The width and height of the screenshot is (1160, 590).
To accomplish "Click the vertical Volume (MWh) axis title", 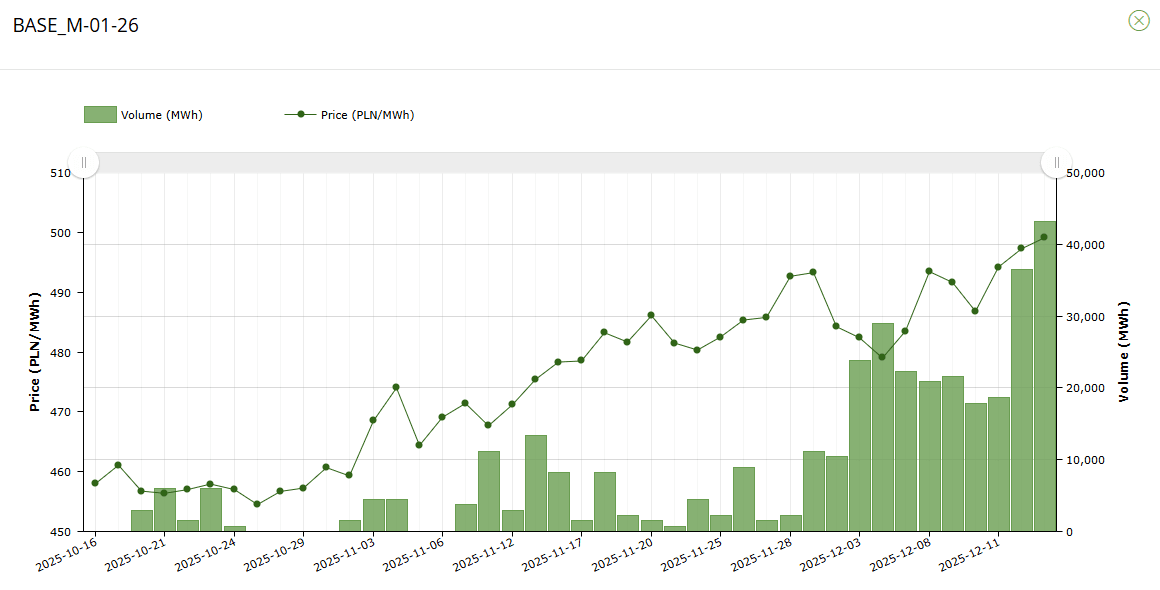I will [x=1123, y=352].
